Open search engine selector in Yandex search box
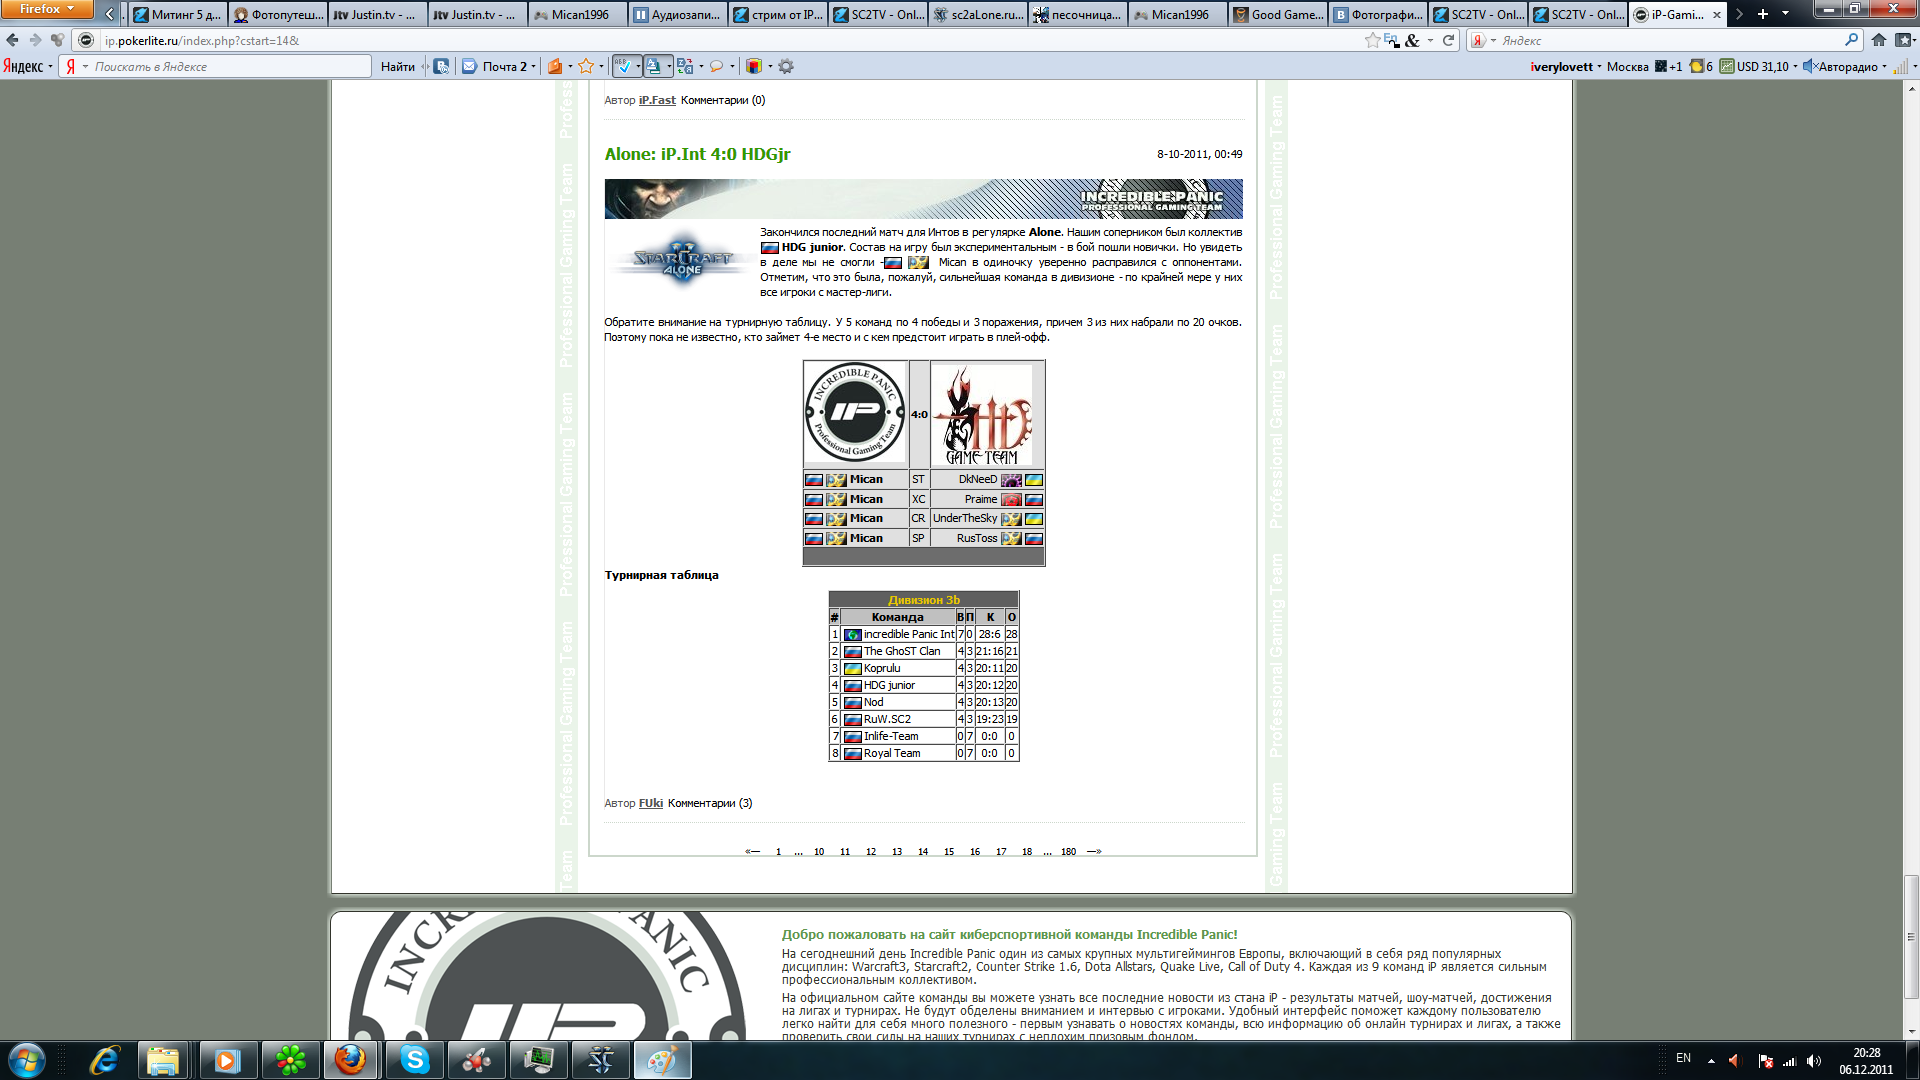The image size is (1920, 1080). [x=1482, y=40]
